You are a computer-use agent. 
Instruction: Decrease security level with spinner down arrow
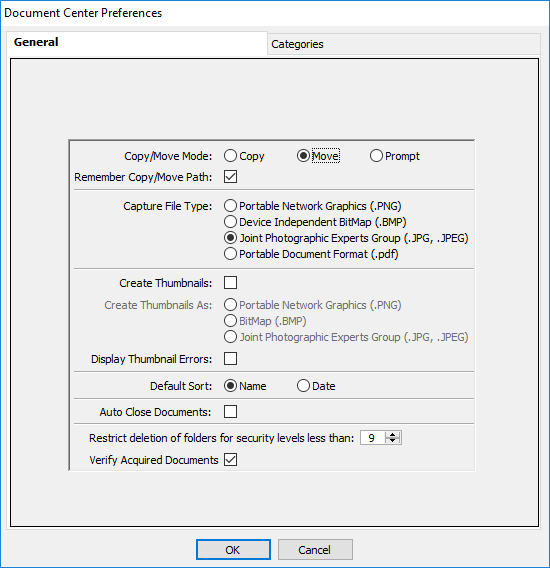tap(392, 441)
